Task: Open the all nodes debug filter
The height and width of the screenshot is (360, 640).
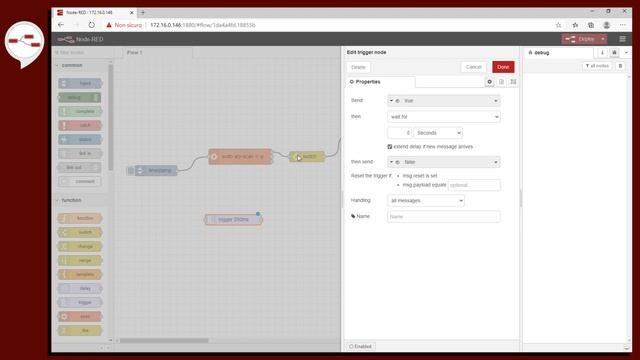Action: (x=597, y=66)
